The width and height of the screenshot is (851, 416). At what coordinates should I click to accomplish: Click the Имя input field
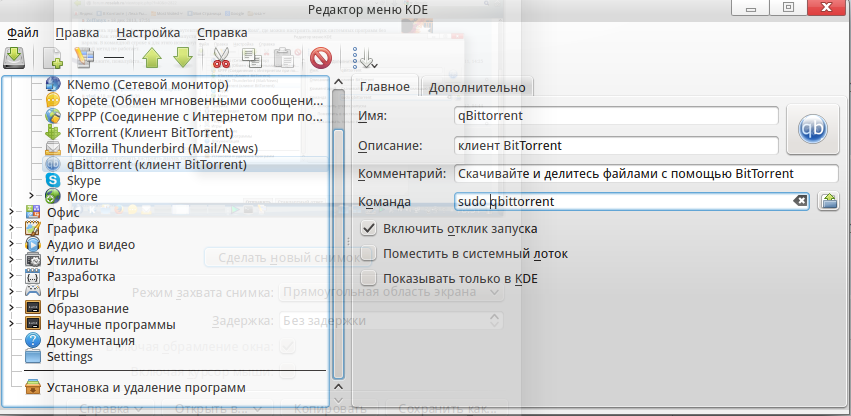pyautogui.click(x=616, y=116)
